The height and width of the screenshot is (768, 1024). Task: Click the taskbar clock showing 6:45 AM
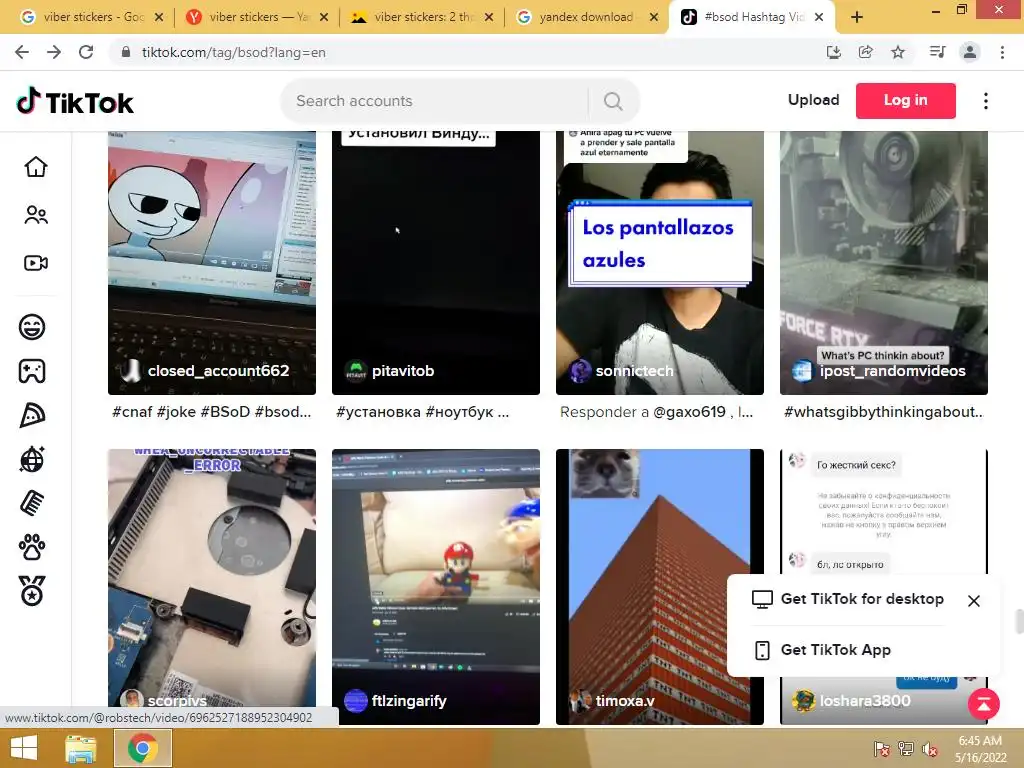coord(980,748)
